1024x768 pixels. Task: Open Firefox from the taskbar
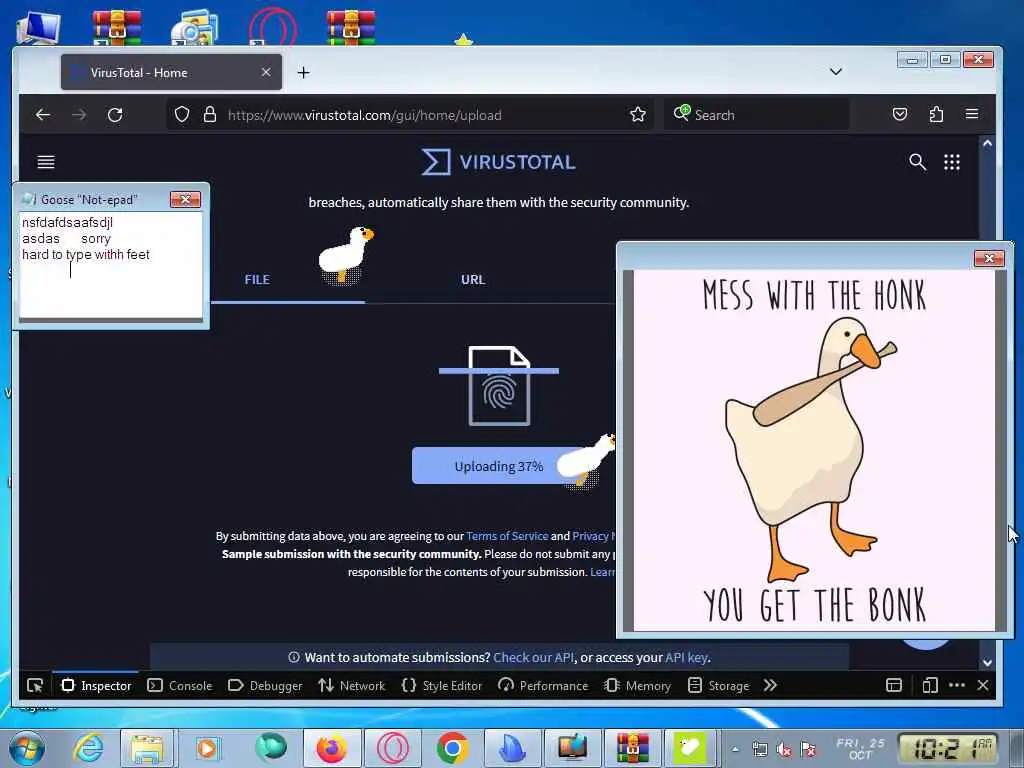(x=332, y=748)
